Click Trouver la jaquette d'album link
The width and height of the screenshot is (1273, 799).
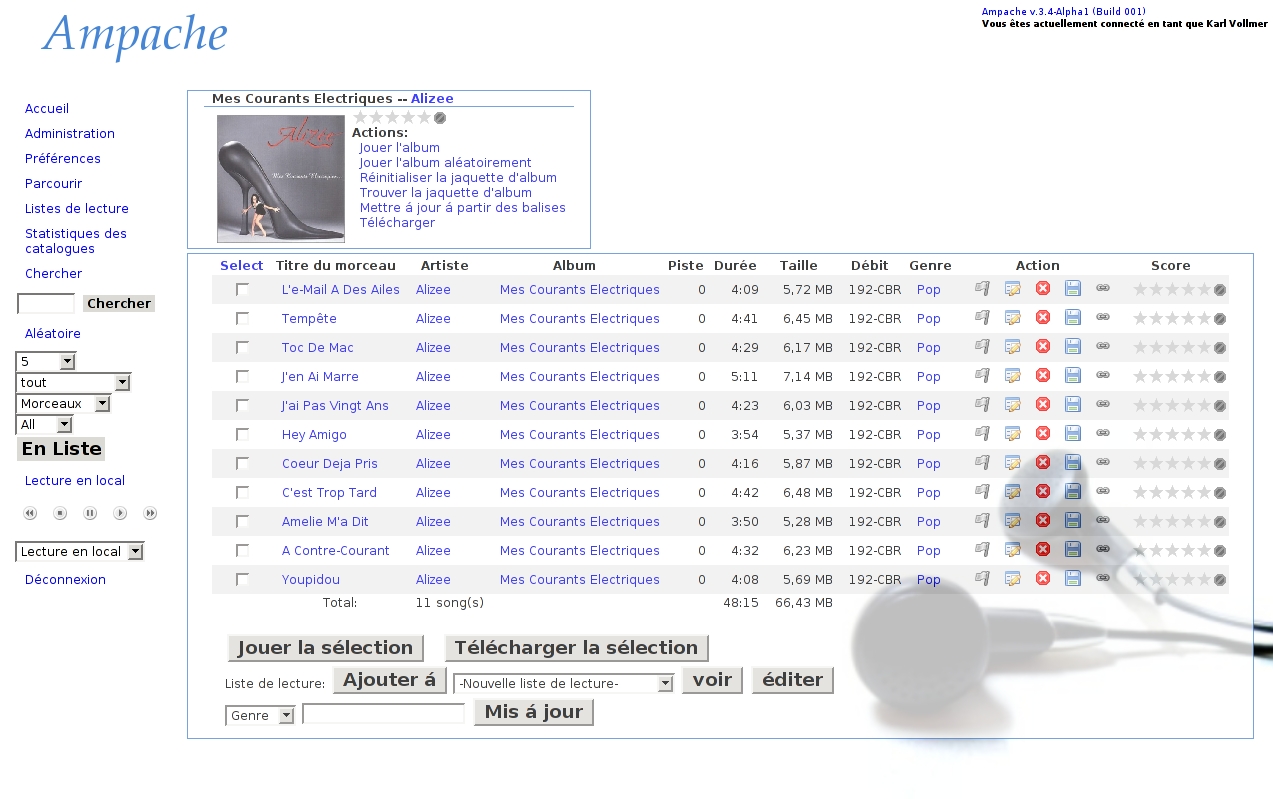pyautogui.click(x=446, y=192)
